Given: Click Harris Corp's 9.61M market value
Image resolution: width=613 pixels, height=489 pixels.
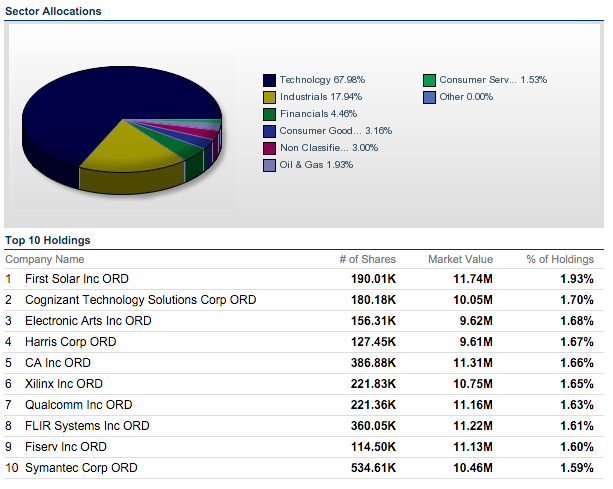Looking at the screenshot, I should click(x=476, y=342).
